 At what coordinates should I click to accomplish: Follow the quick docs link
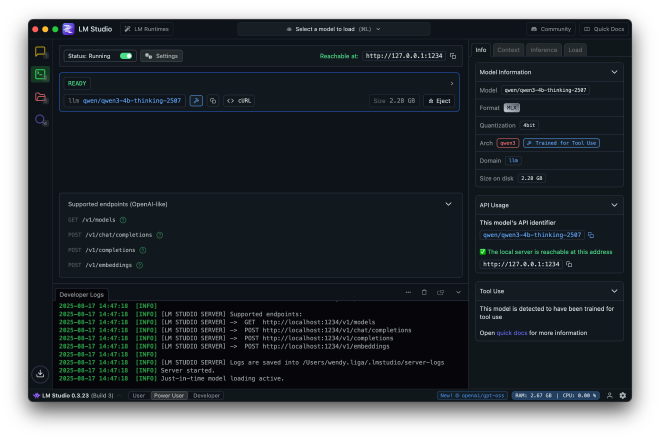pos(512,333)
